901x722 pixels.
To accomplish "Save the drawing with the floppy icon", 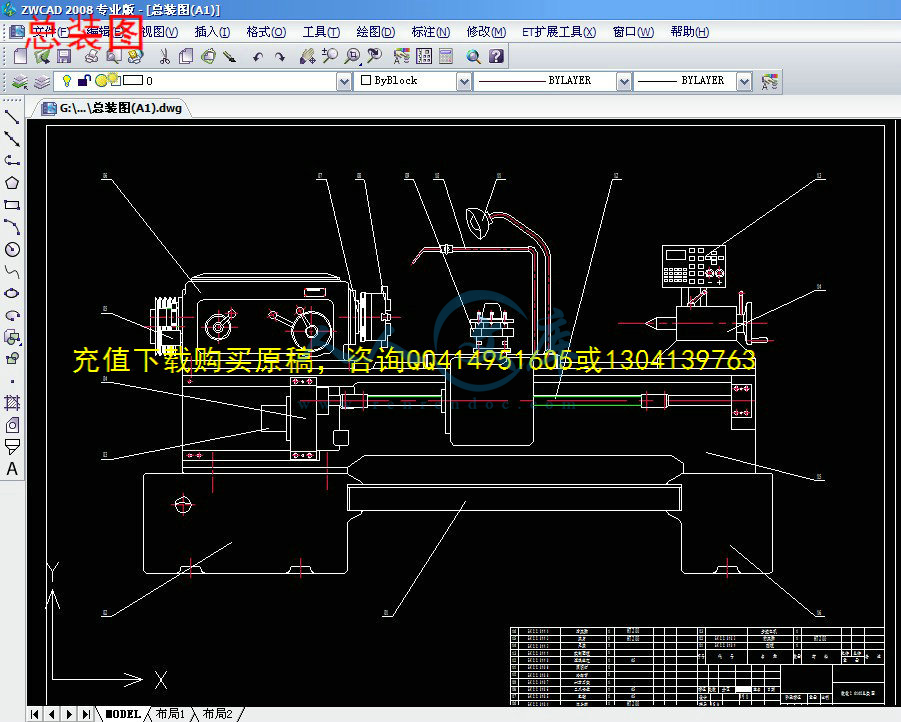I will point(64,56).
